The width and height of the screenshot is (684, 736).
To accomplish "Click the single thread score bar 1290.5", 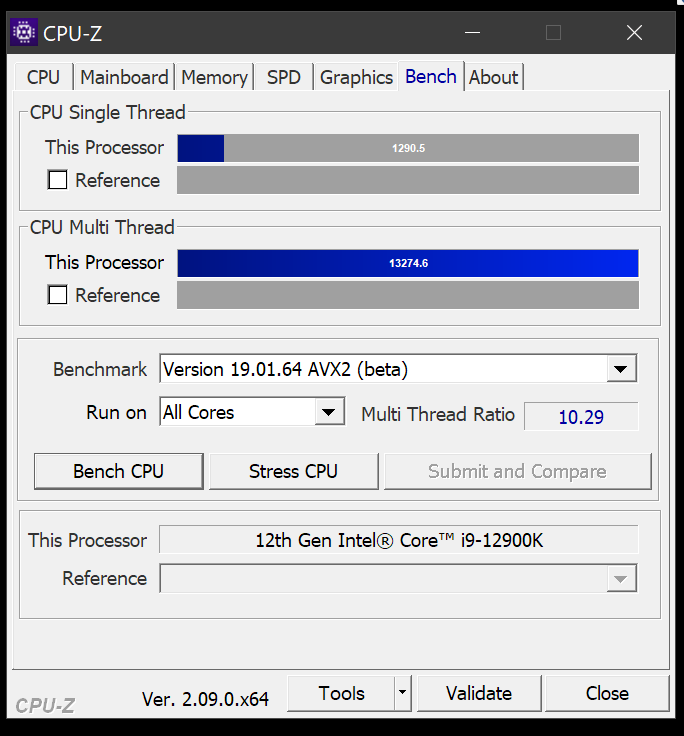I will [408, 148].
